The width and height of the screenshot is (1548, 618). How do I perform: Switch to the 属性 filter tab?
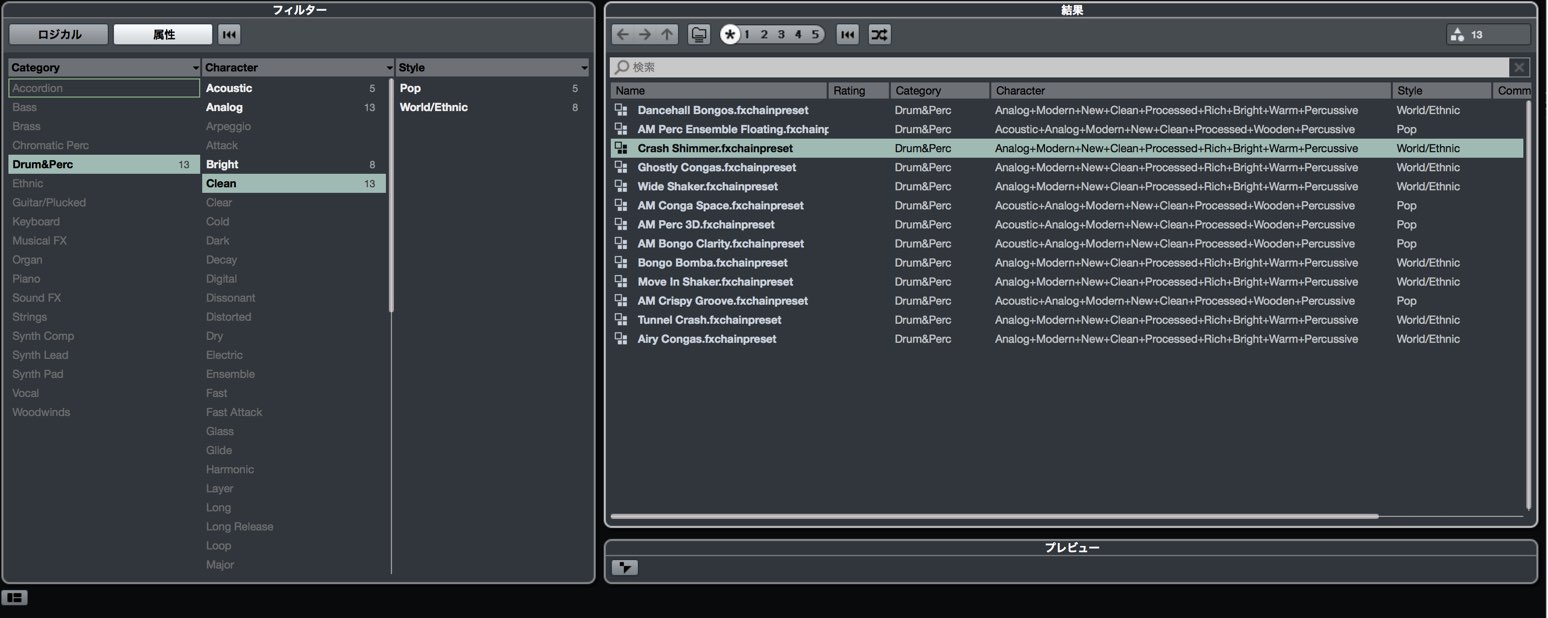pyautogui.click(x=163, y=35)
